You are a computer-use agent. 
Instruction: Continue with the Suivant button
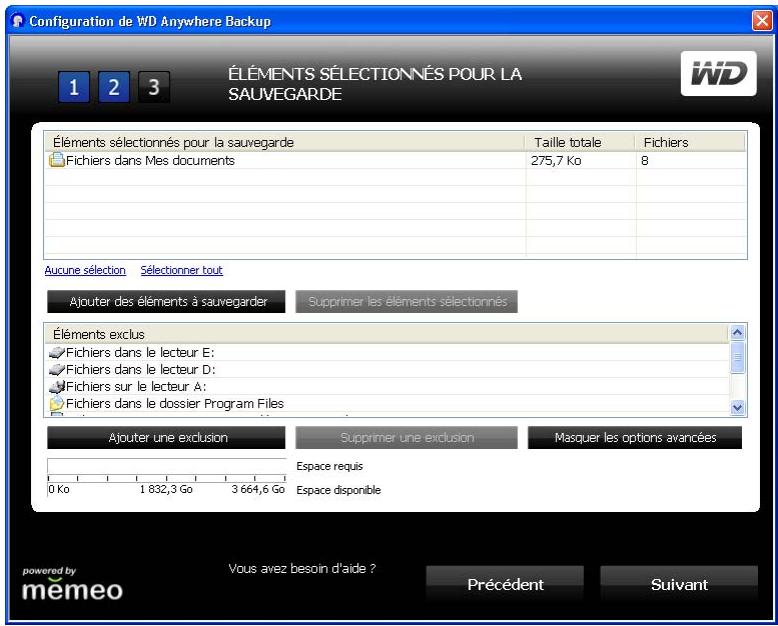[x=679, y=584]
